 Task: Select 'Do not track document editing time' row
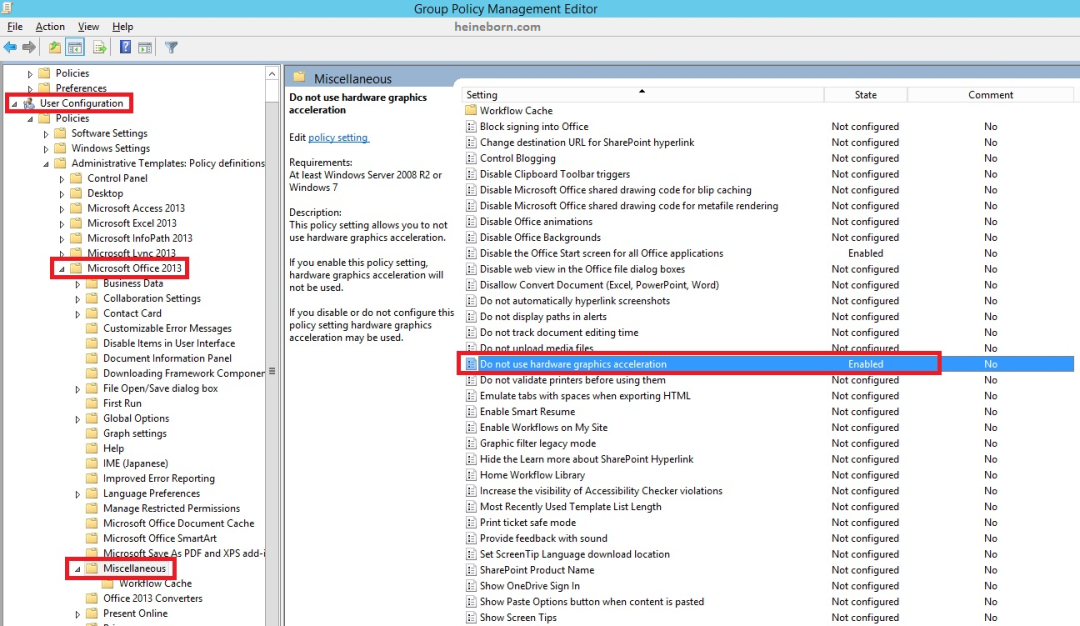(769, 332)
